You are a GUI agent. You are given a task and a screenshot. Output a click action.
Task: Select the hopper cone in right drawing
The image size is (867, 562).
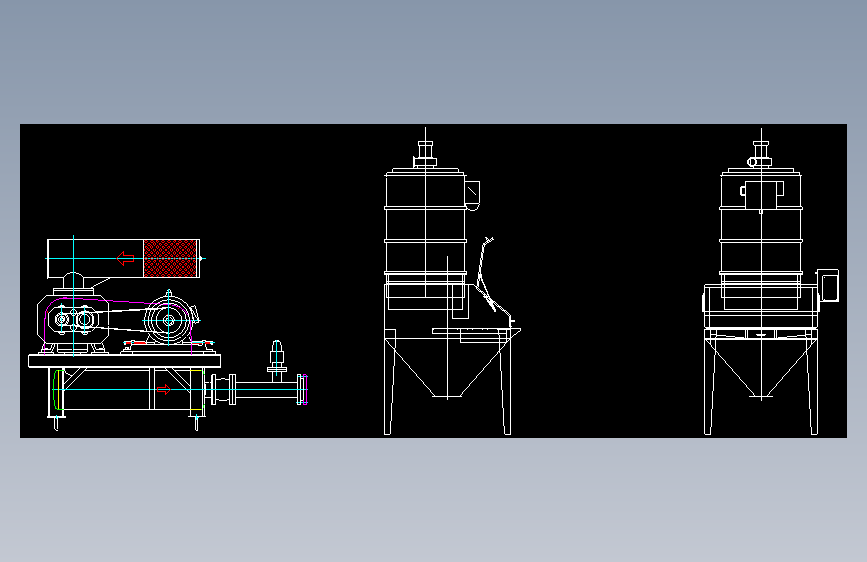(x=761, y=368)
